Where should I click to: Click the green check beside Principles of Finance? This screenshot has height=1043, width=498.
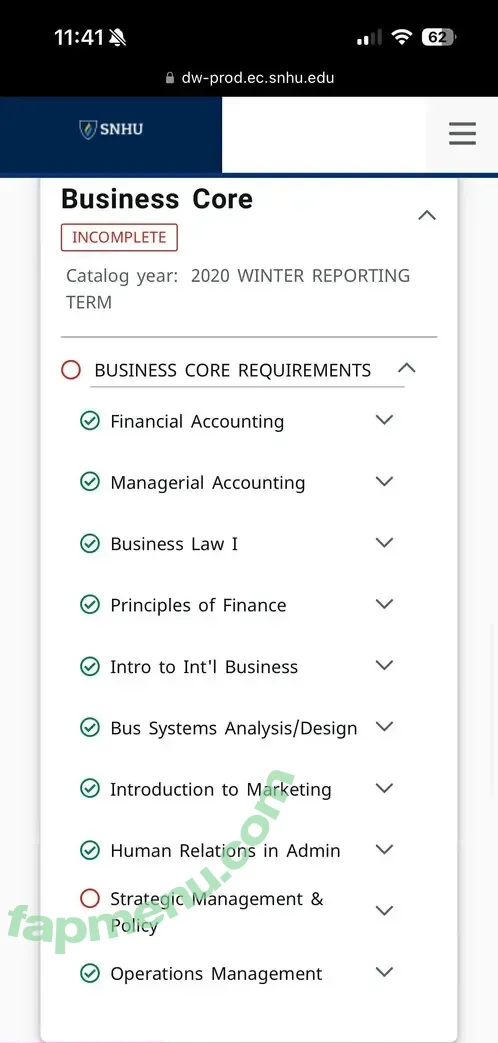point(90,605)
